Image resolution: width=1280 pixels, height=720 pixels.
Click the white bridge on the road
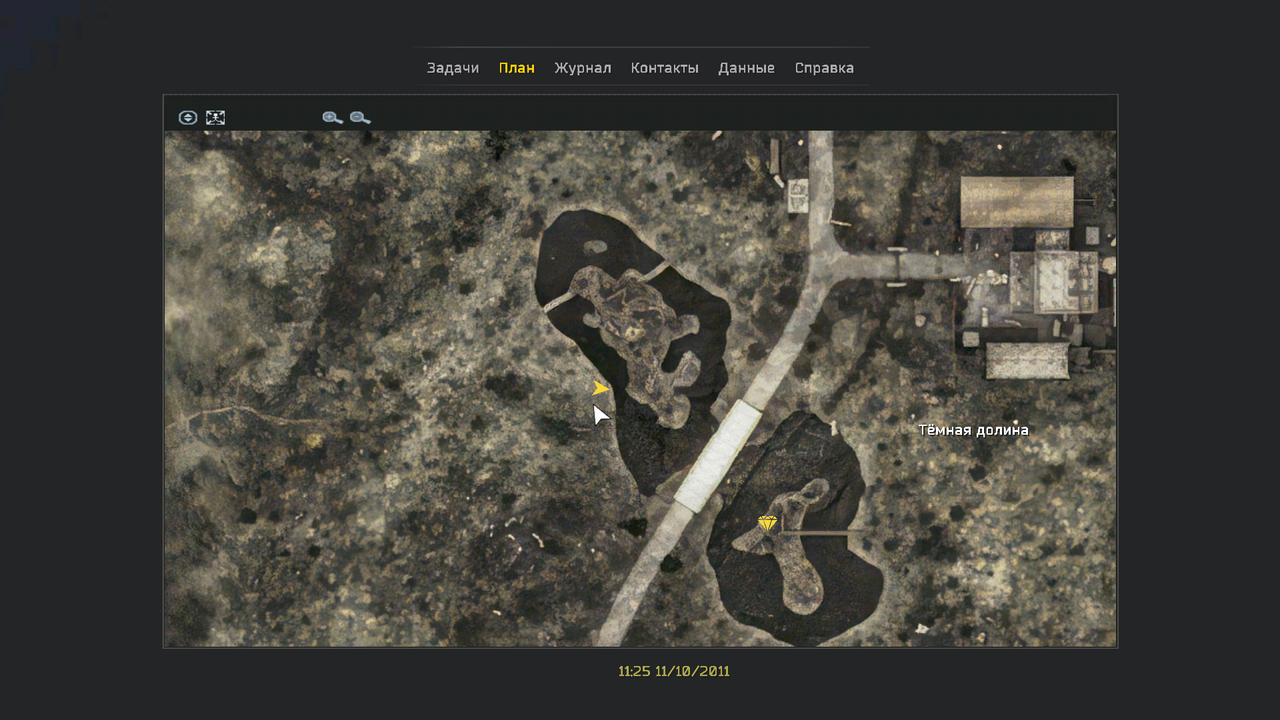718,456
